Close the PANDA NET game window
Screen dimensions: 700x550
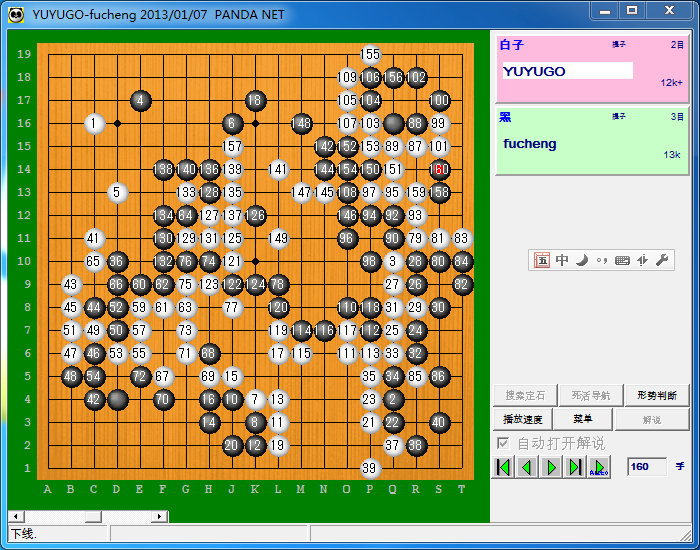(x=669, y=11)
